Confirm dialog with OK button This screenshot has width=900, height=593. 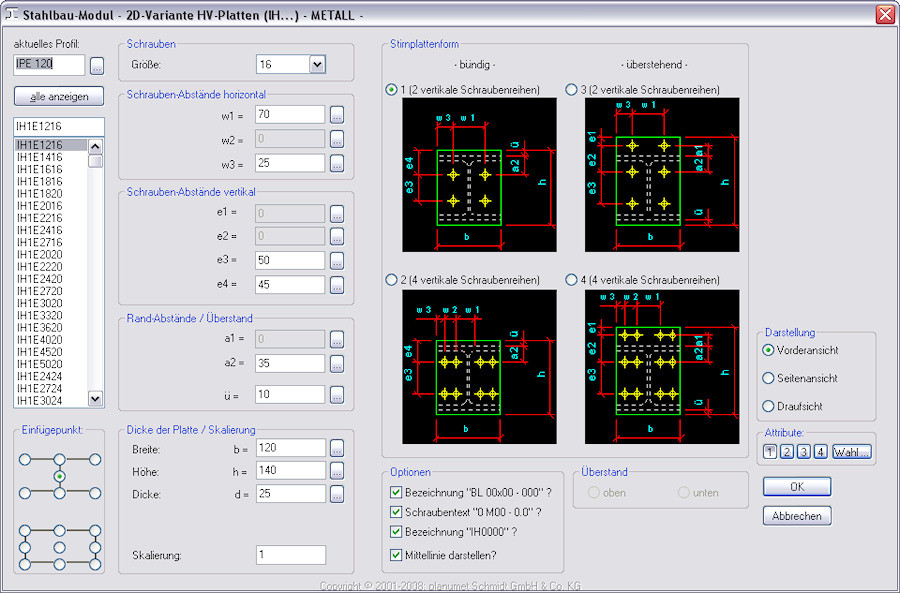[x=797, y=487]
